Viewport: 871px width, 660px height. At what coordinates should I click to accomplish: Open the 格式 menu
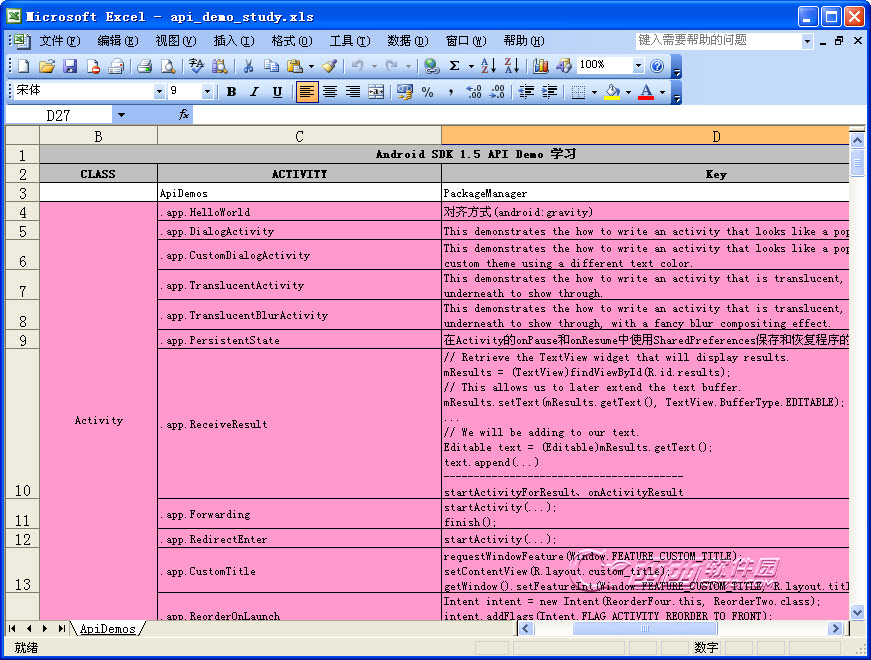coord(291,41)
